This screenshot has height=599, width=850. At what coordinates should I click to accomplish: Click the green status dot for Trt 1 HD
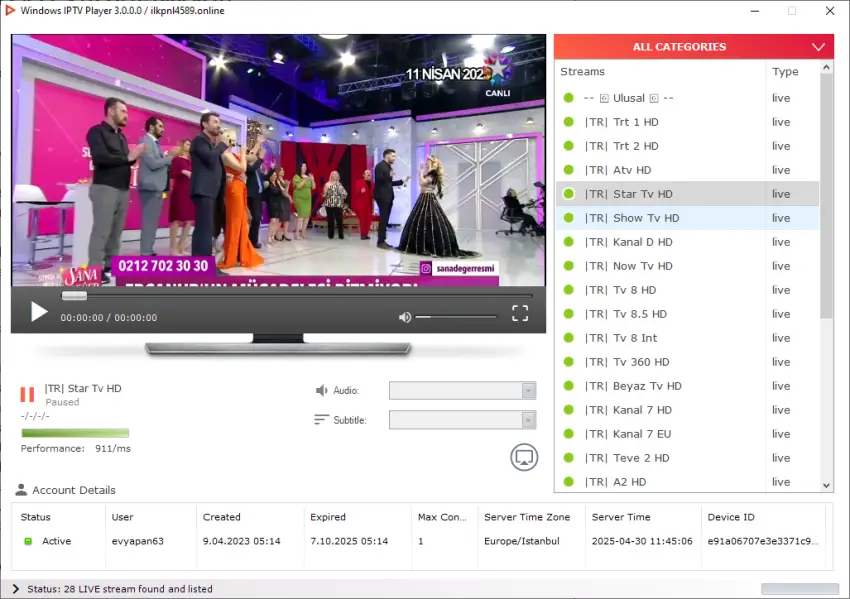(569, 122)
